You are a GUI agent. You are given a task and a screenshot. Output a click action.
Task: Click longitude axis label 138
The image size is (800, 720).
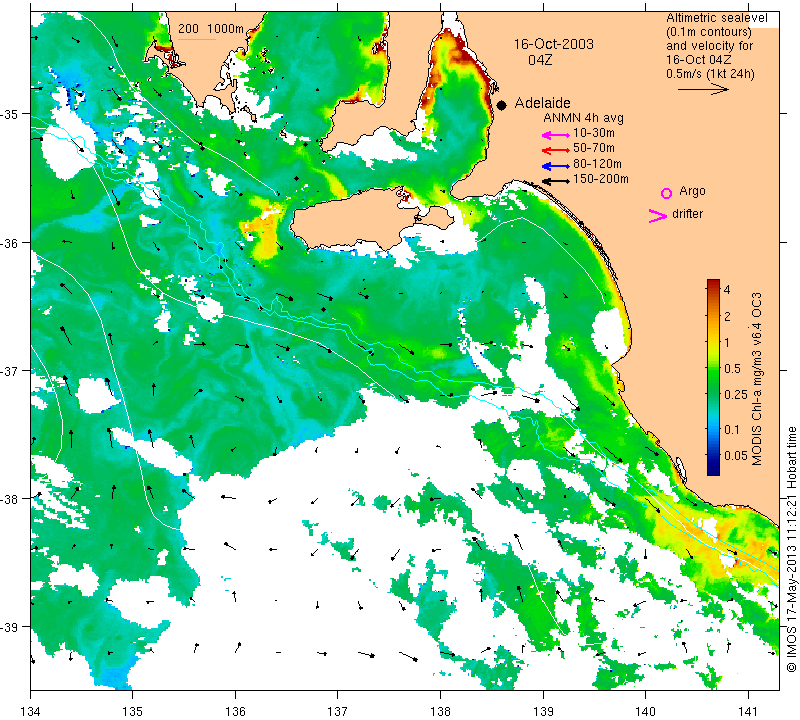tap(440, 711)
